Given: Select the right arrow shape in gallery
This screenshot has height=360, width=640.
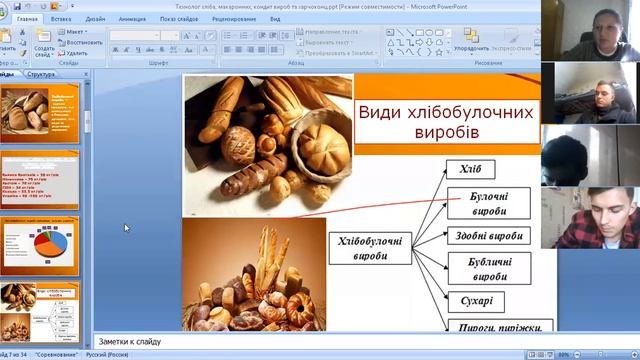Looking at the screenshot, I should [419, 42].
